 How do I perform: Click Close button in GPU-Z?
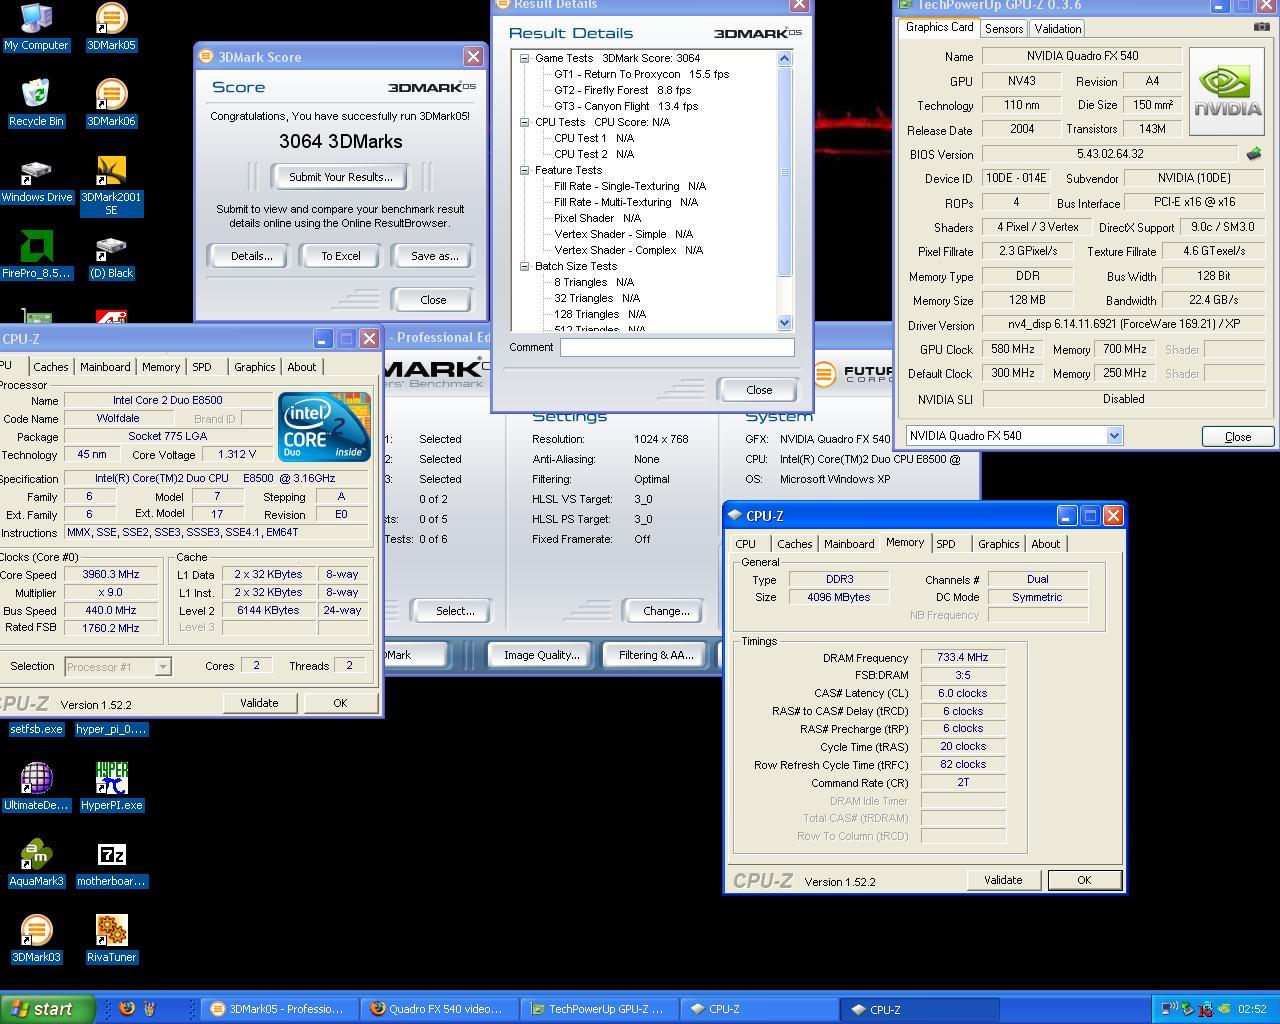pyautogui.click(x=1238, y=437)
